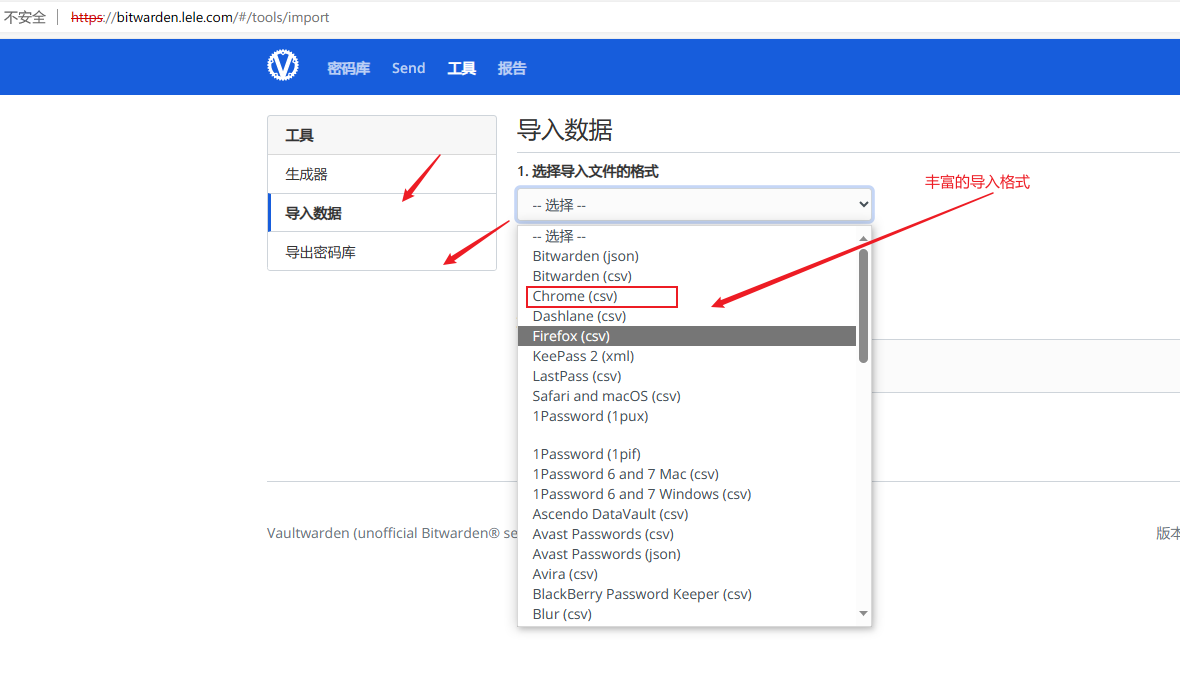Choose 1Password 6 and 7 Mac (csv)

(x=686, y=474)
